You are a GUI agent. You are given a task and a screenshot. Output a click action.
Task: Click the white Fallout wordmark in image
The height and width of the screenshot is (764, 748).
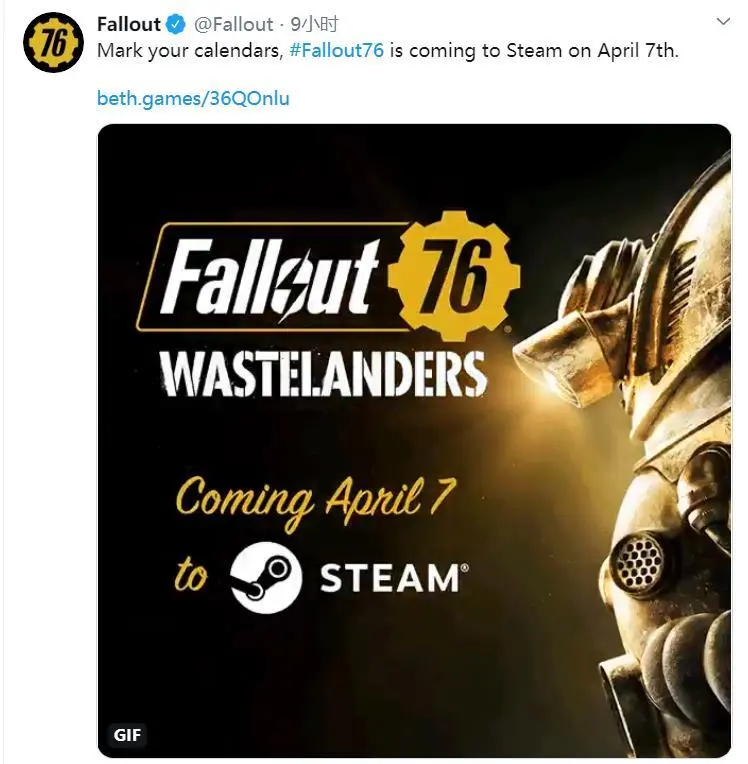pyautogui.click(x=270, y=277)
